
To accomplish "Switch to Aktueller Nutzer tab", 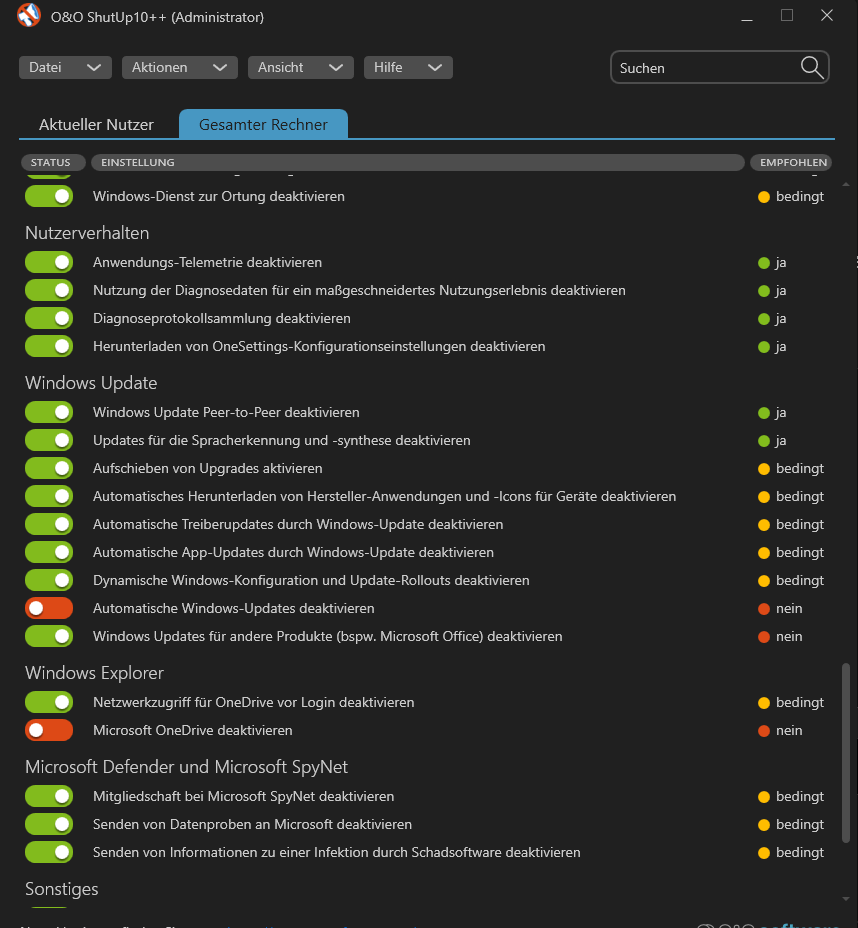I will coord(96,125).
